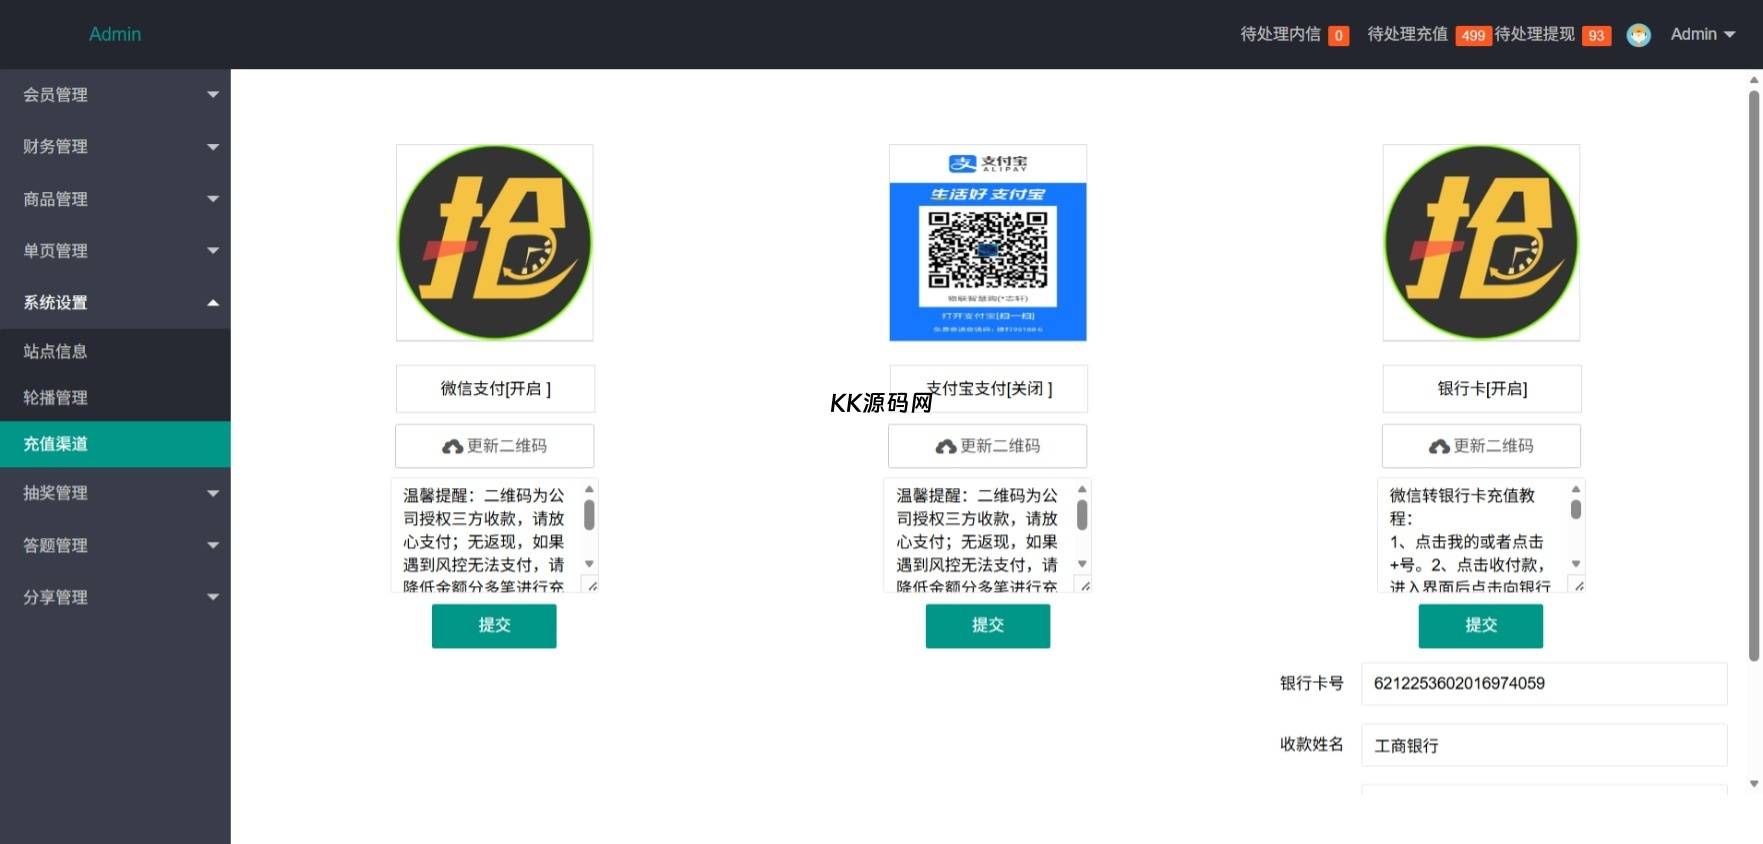Open 站点信息 in the sidebar

click(x=56, y=352)
